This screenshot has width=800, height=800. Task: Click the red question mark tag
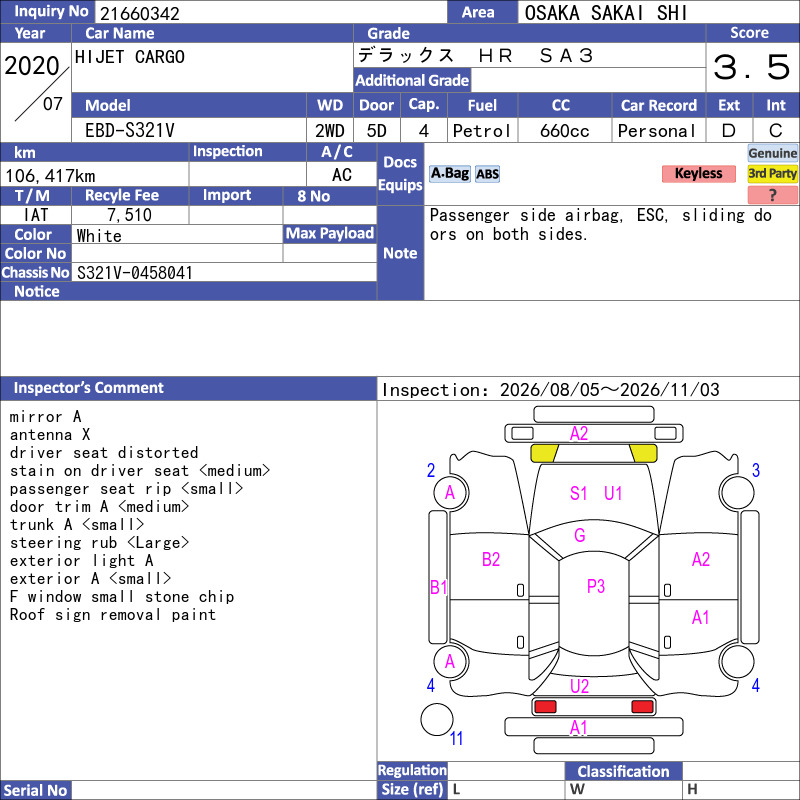click(772, 195)
